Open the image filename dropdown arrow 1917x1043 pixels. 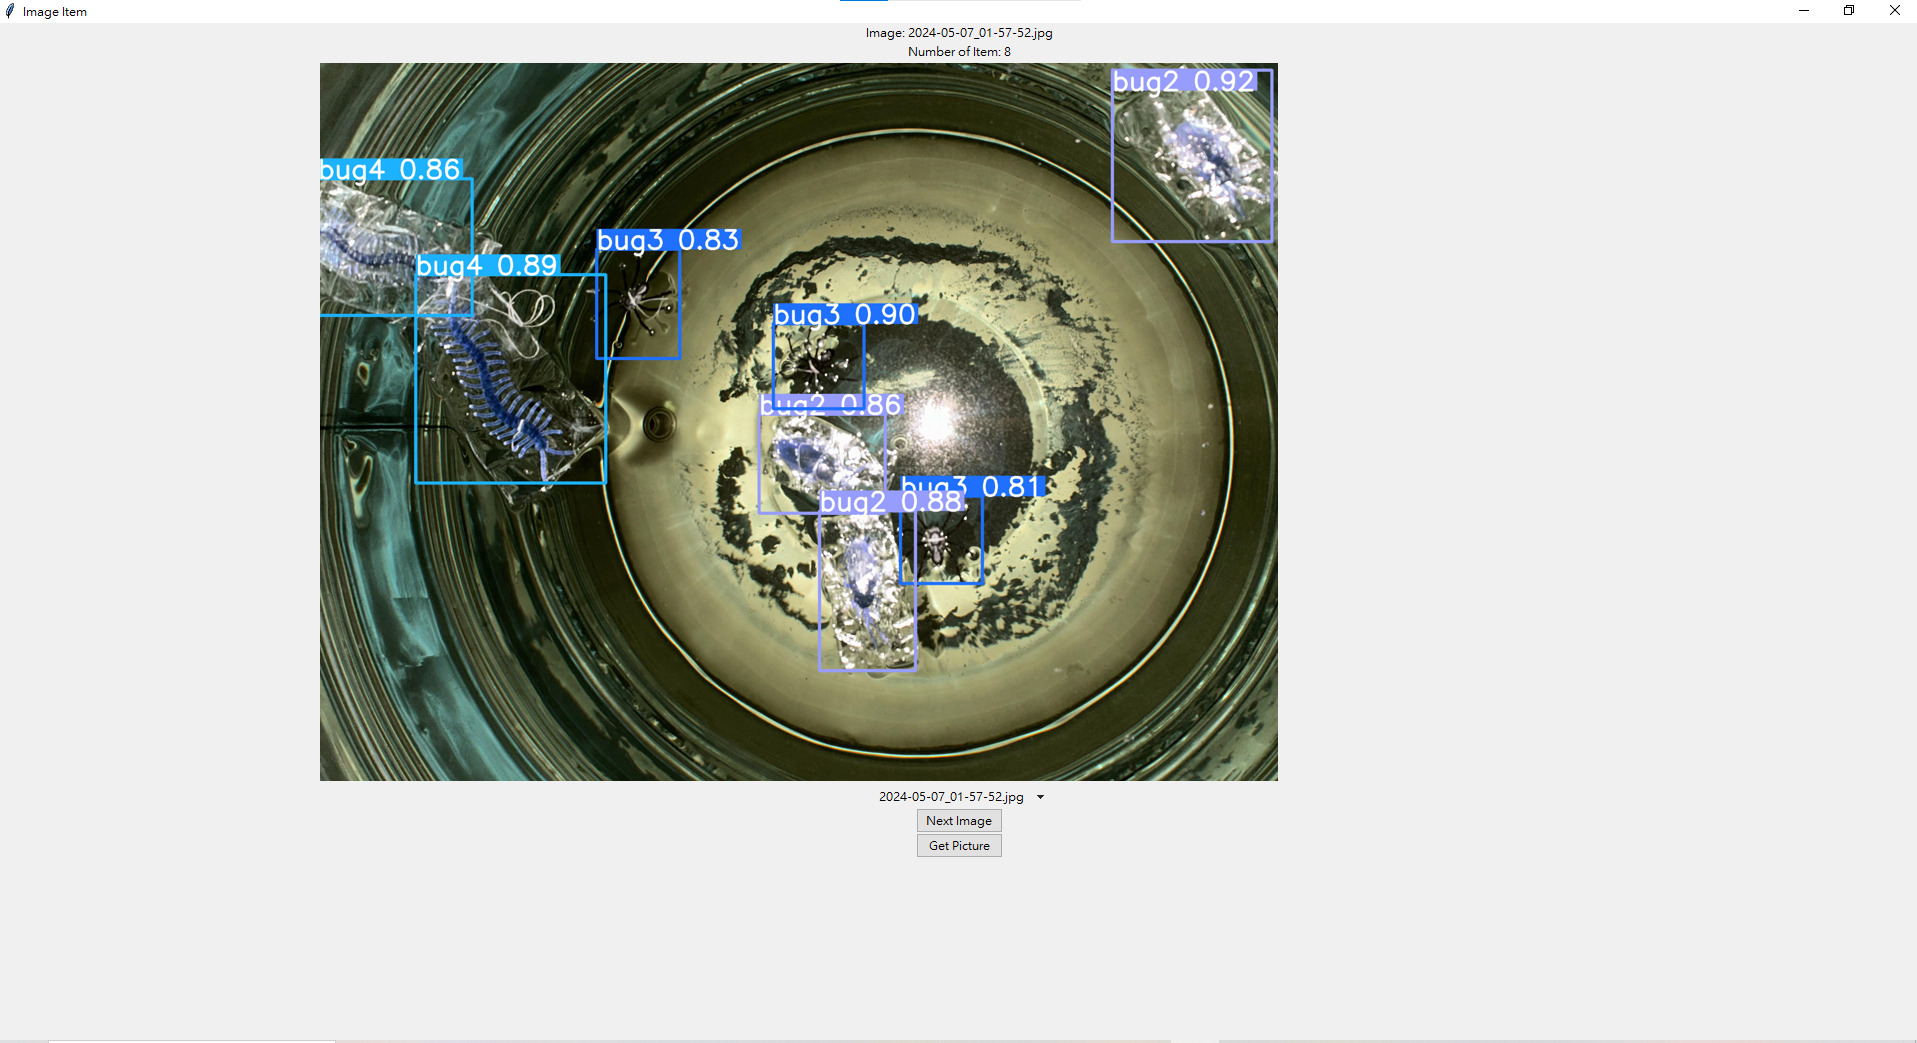click(1040, 797)
